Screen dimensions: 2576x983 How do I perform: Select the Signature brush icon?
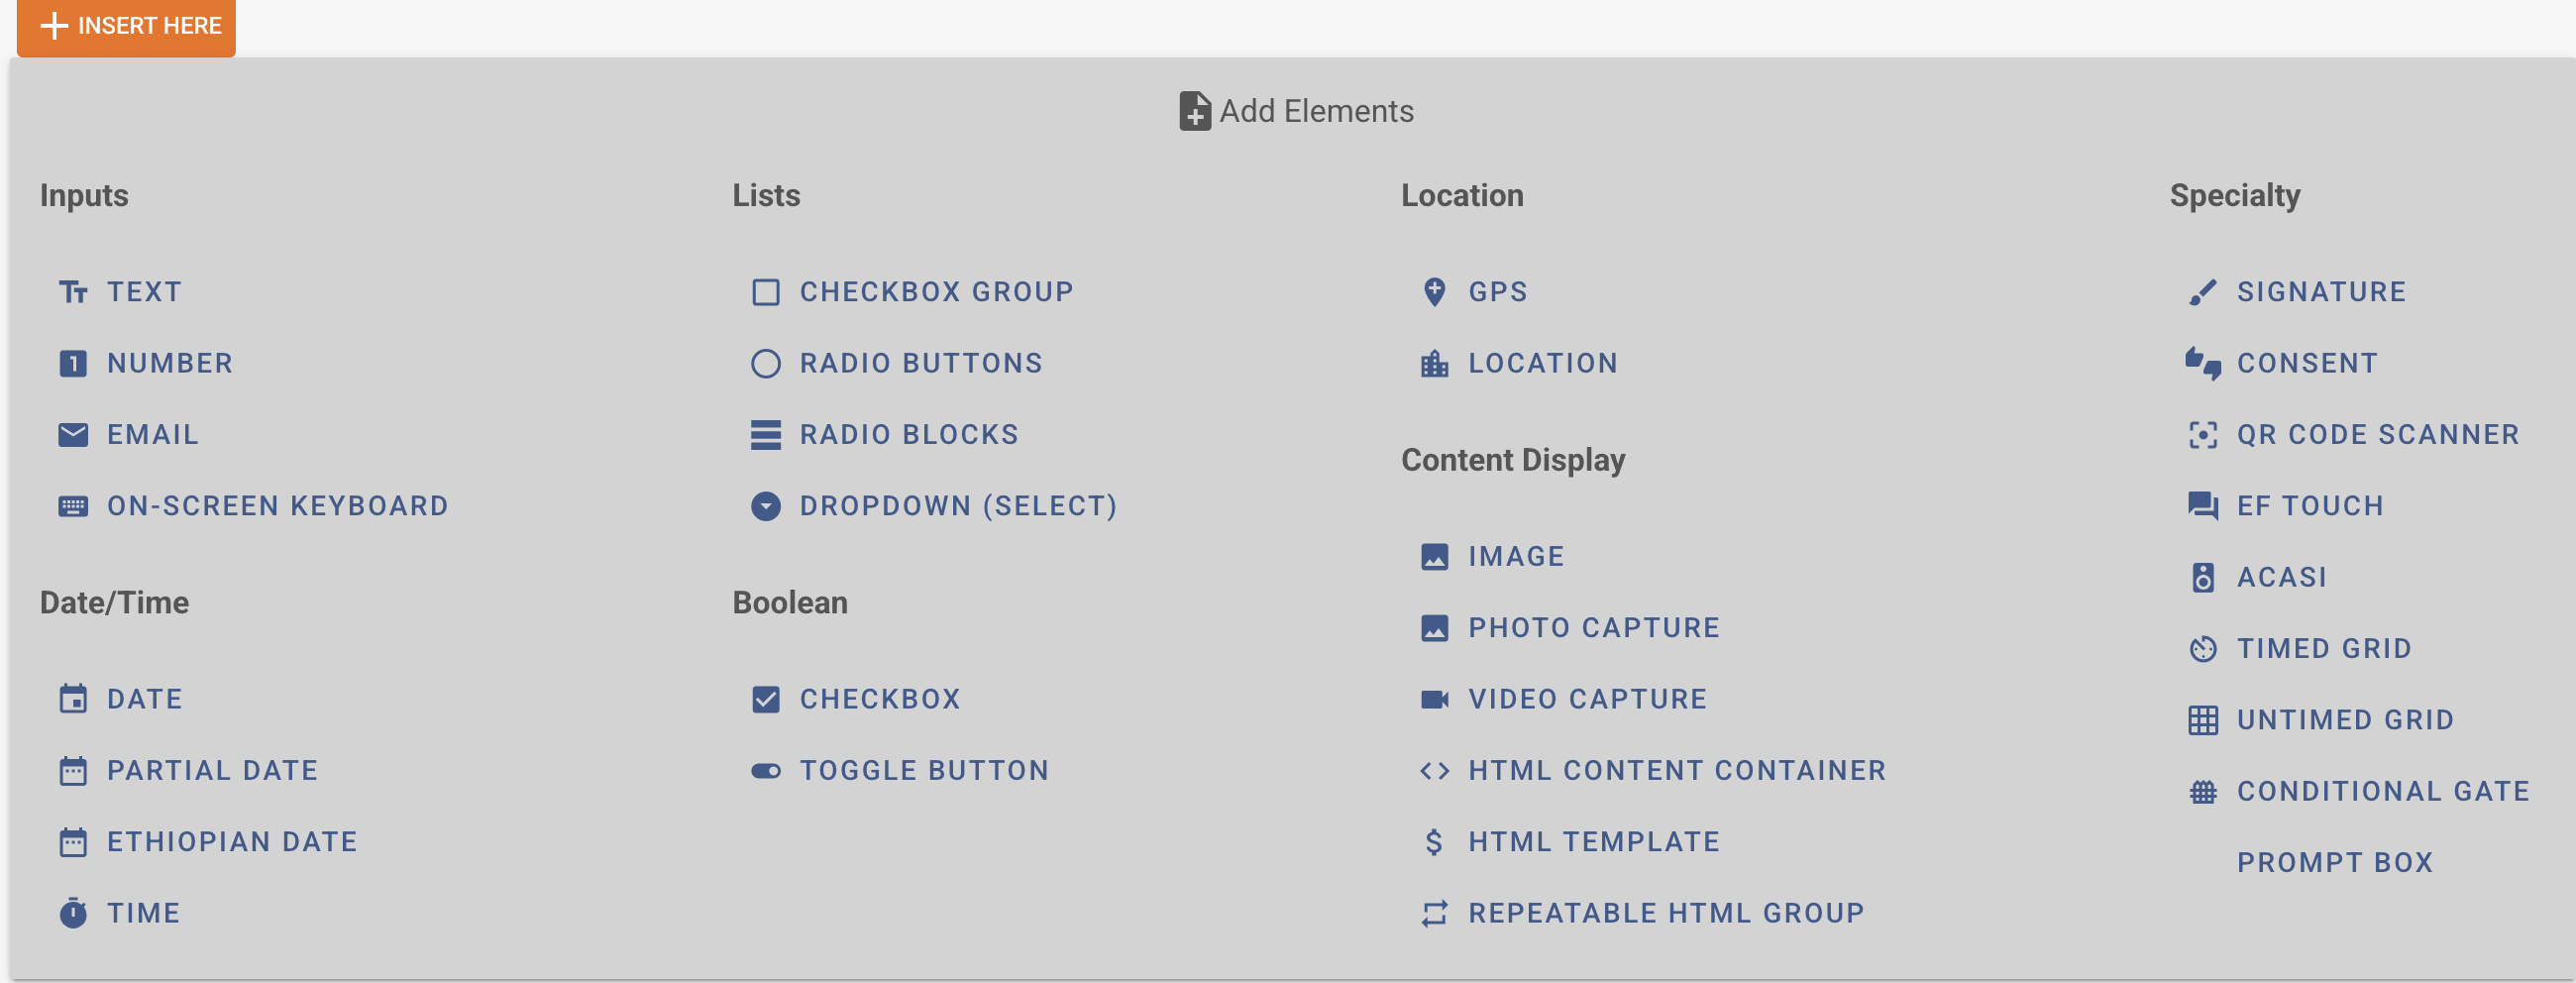pyautogui.click(x=2202, y=292)
